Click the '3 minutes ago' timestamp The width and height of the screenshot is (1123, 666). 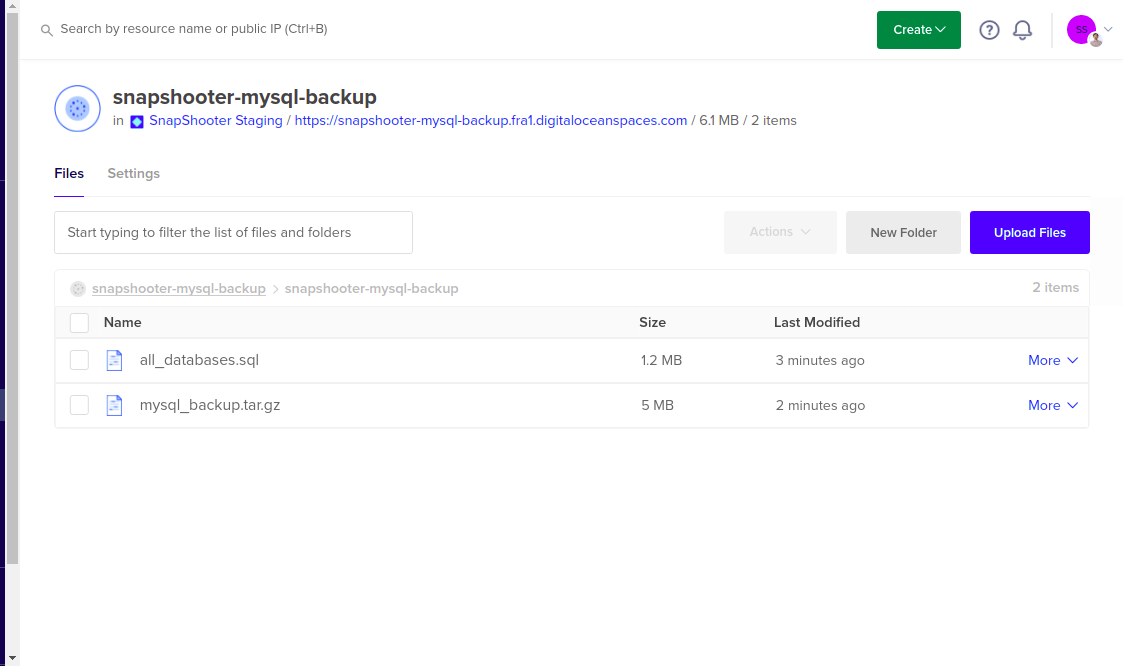tap(820, 360)
